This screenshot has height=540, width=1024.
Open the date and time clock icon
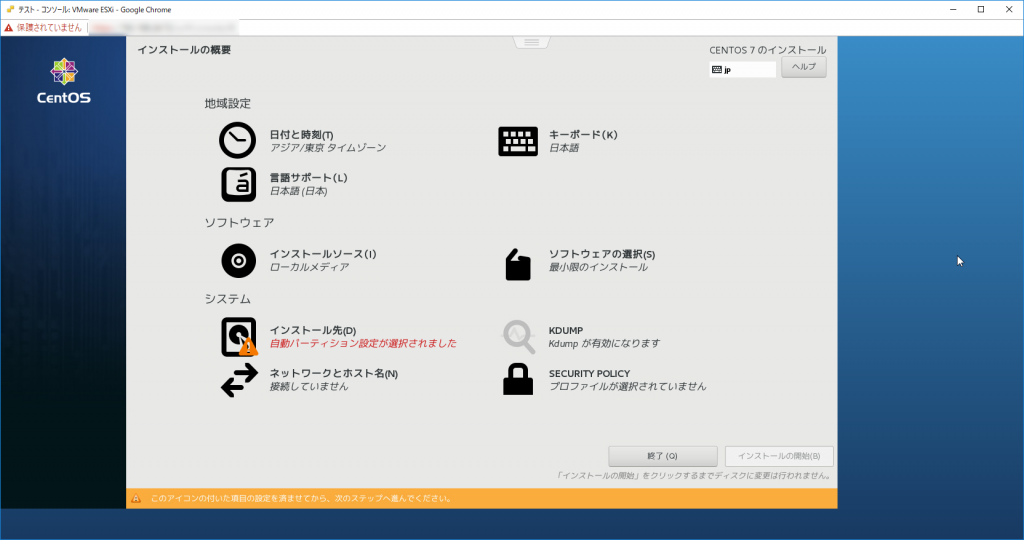click(x=237, y=140)
